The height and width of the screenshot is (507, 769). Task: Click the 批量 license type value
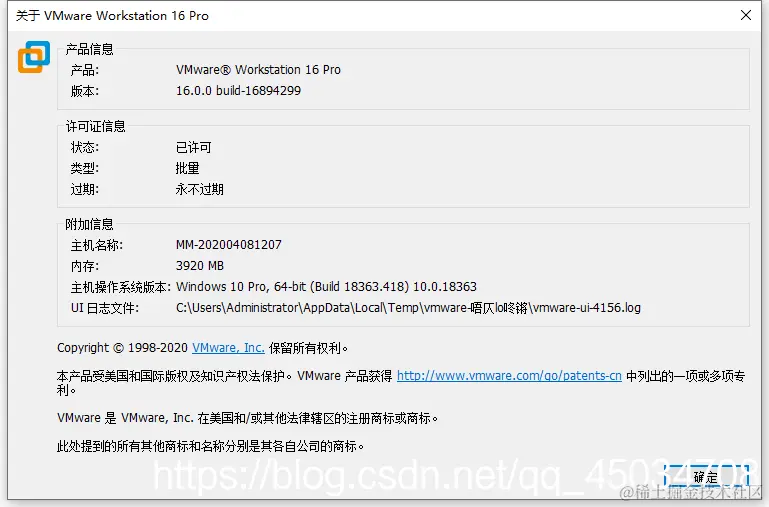tap(187, 168)
